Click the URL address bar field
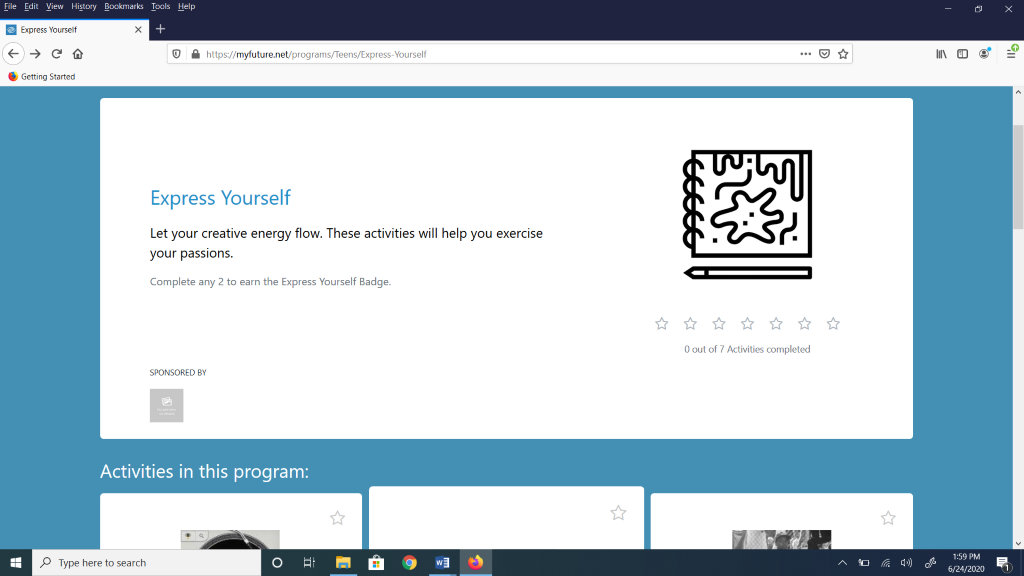1024x576 pixels. pos(500,54)
